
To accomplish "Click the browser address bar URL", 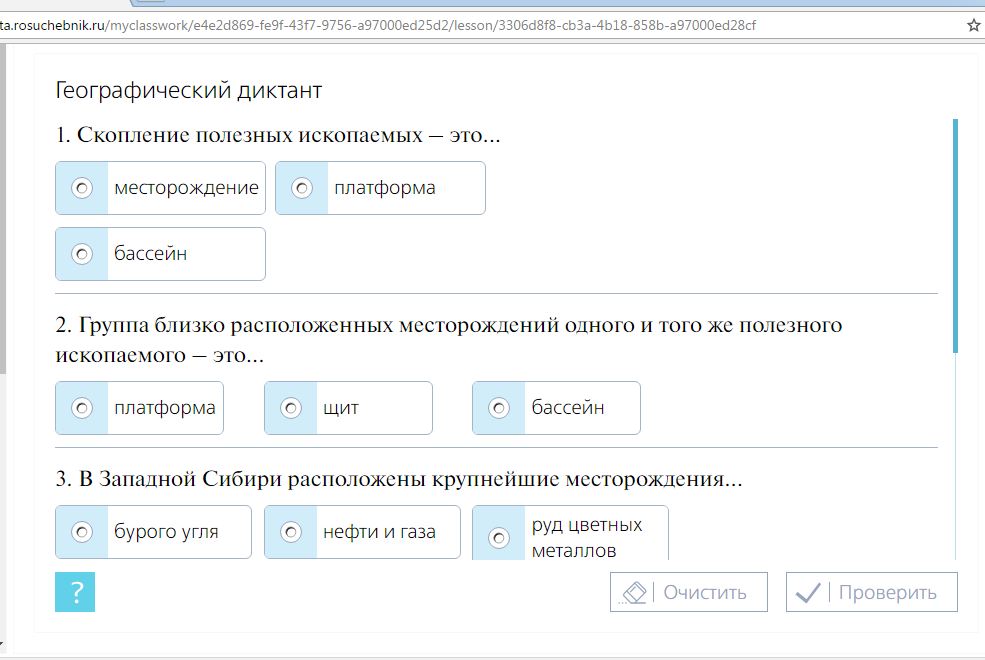I will click(377, 25).
